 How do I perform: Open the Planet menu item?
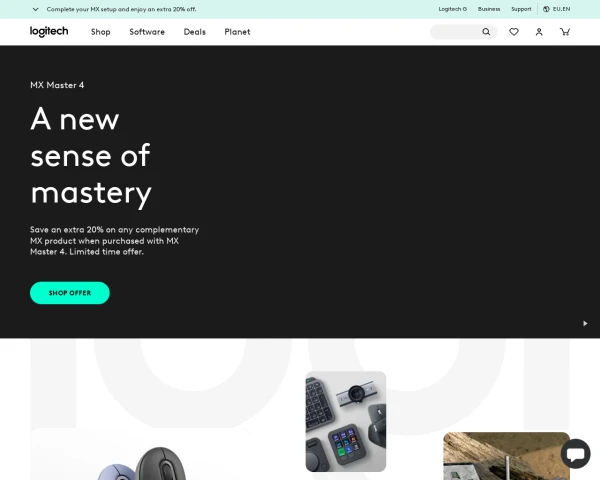pyautogui.click(x=237, y=32)
